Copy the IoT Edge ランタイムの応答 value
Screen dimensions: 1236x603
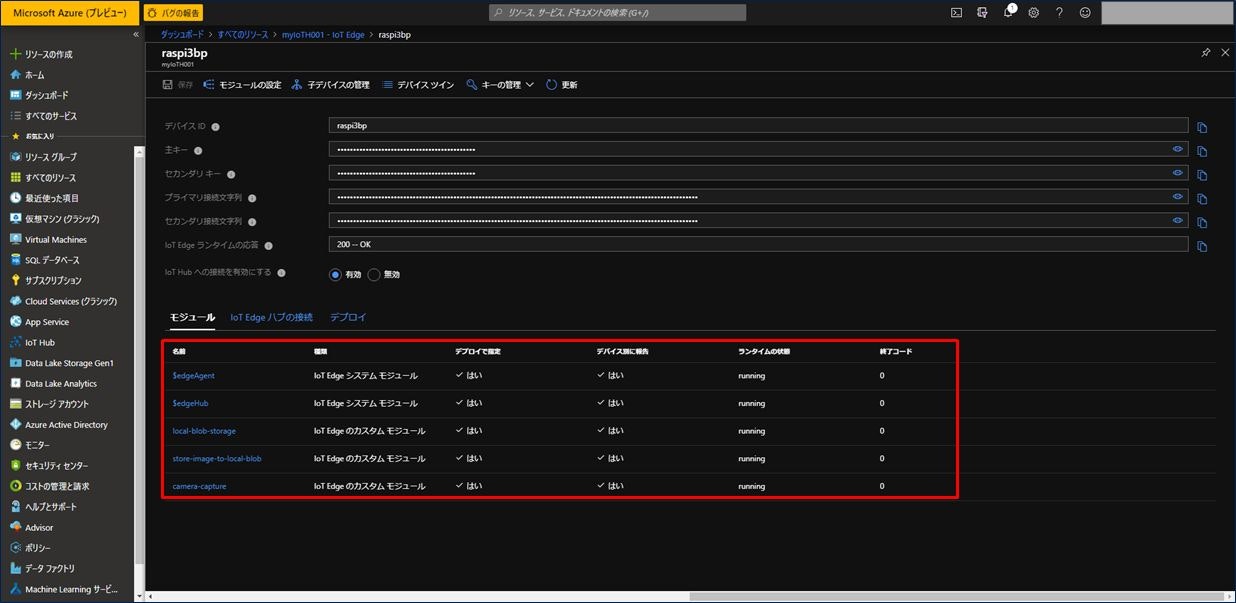[x=1202, y=246]
